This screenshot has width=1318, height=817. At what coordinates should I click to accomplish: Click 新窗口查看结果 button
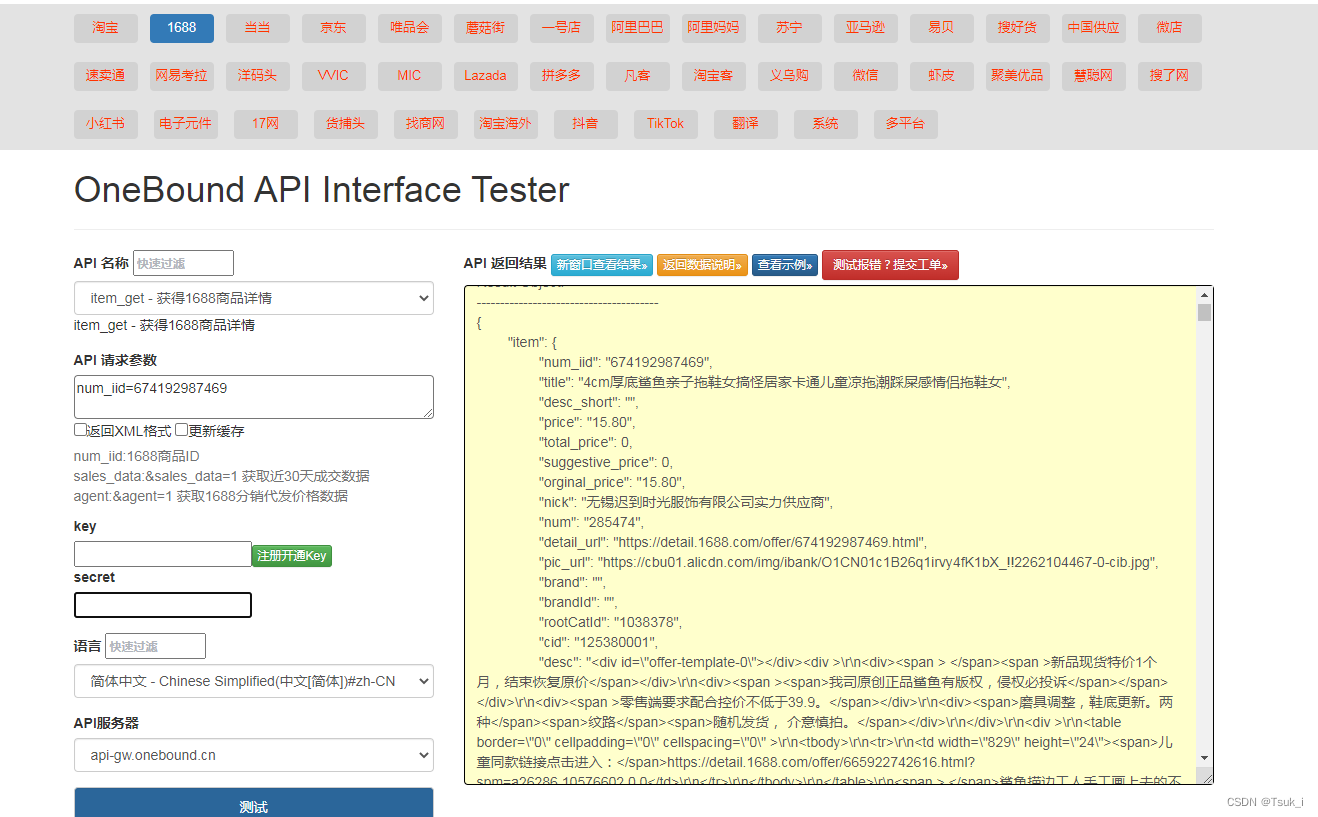point(602,265)
